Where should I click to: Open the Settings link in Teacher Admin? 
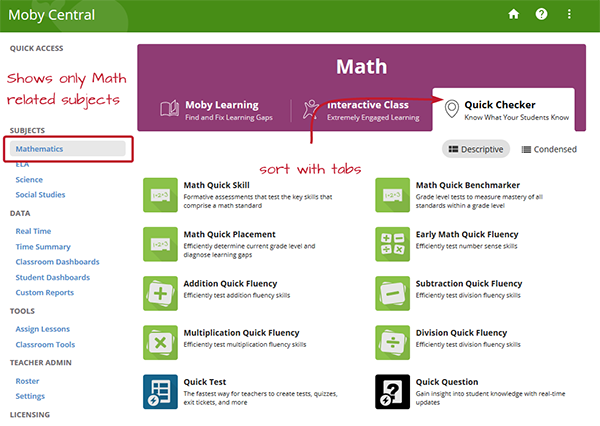pyautogui.click(x=30, y=396)
